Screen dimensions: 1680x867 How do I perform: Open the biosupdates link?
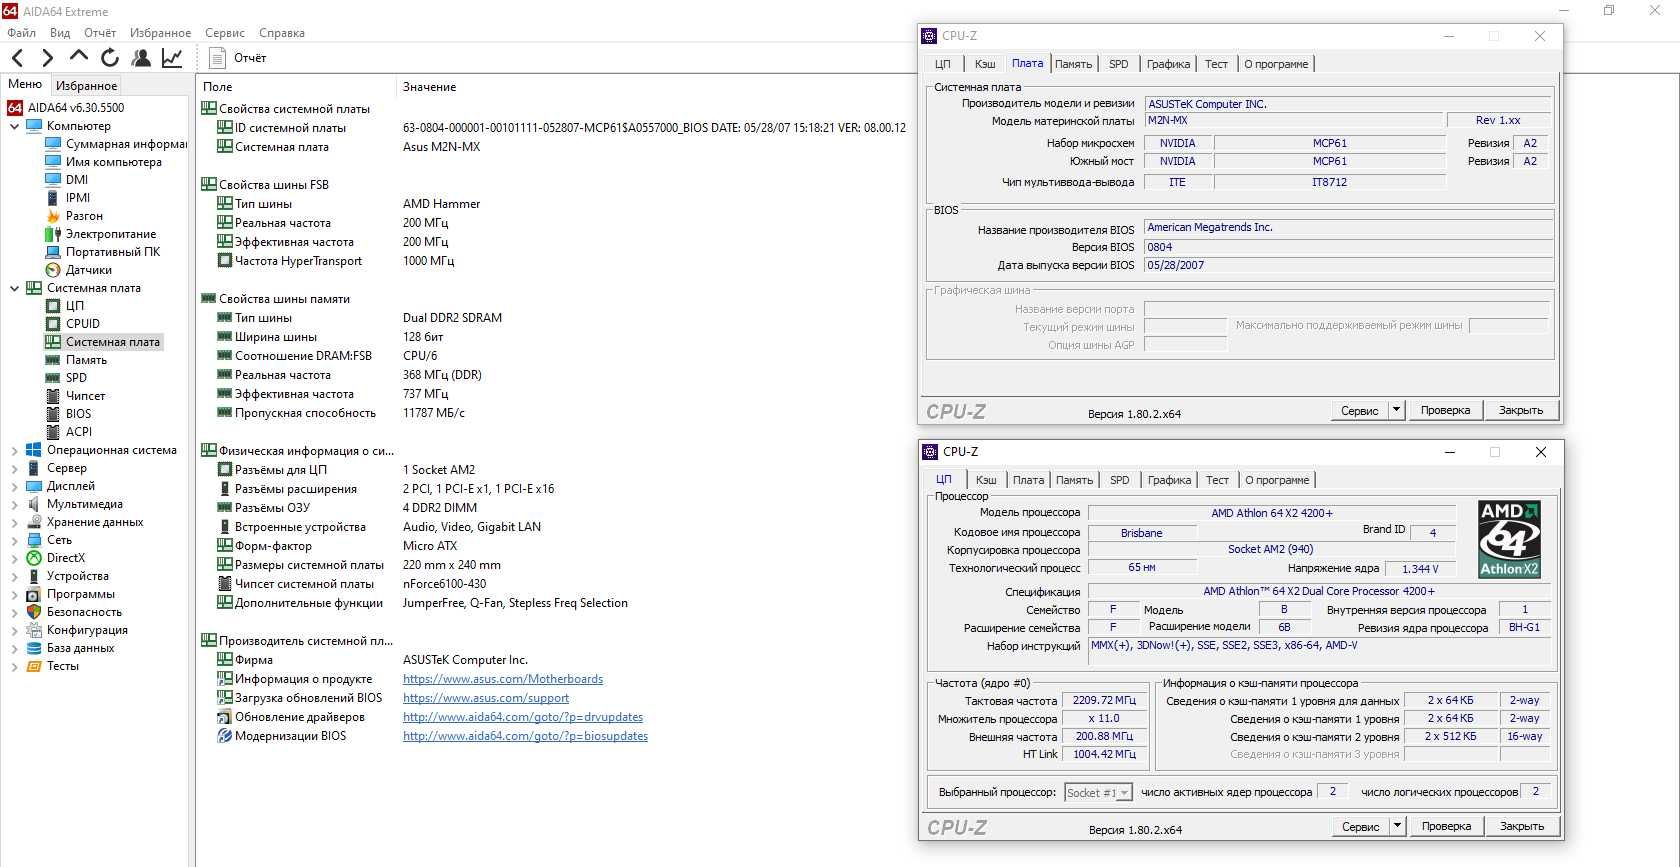tap(525, 736)
